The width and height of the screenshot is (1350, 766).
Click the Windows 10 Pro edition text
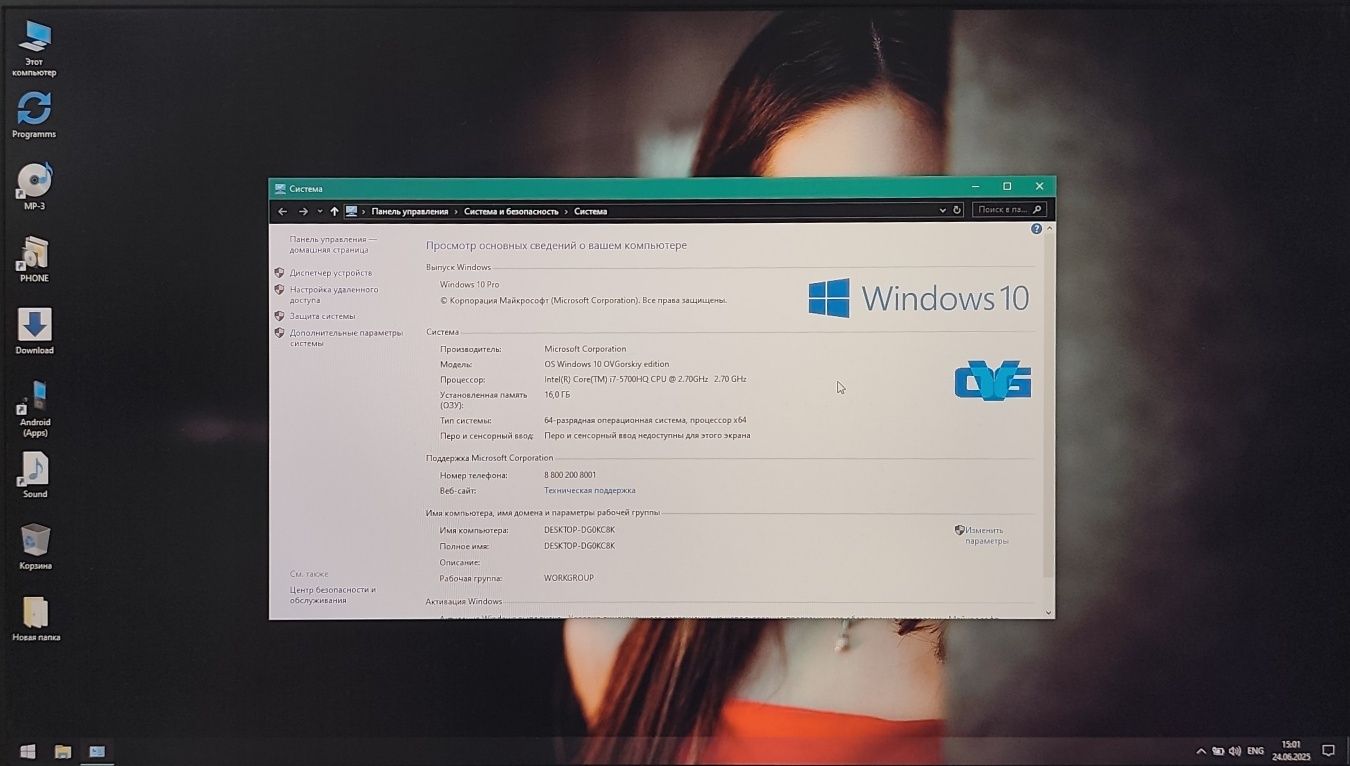tap(469, 285)
